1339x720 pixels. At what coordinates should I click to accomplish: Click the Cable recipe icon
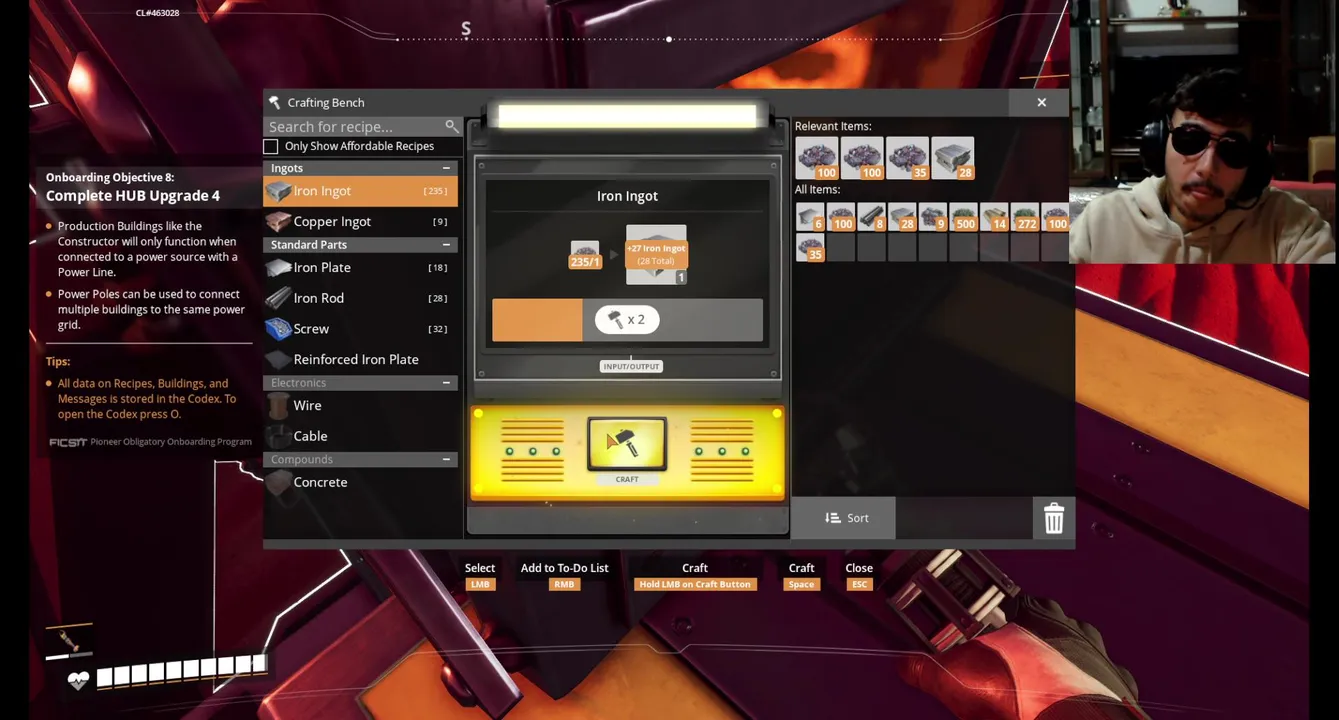(x=279, y=436)
